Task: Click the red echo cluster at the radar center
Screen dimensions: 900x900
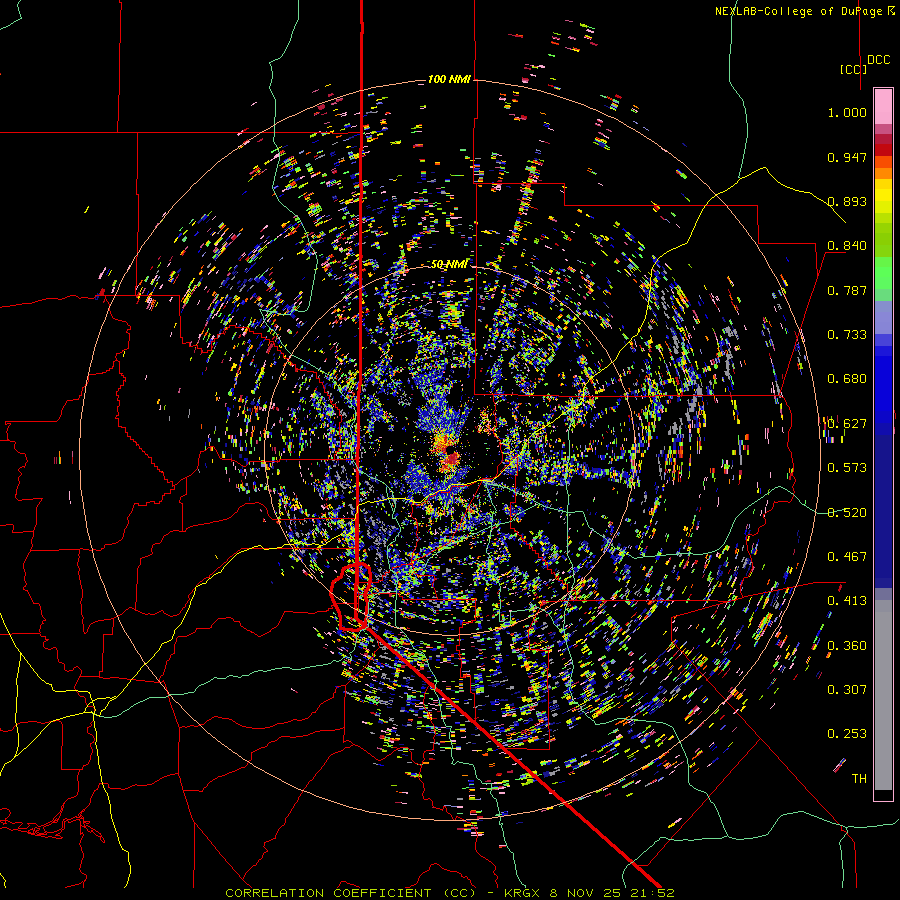Action: pos(451,458)
